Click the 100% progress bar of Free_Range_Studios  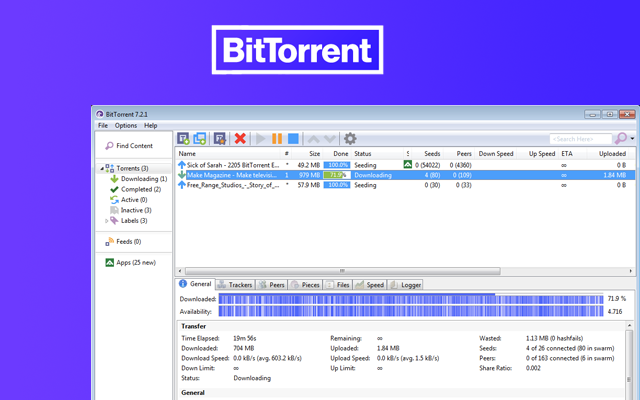[x=337, y=185]
